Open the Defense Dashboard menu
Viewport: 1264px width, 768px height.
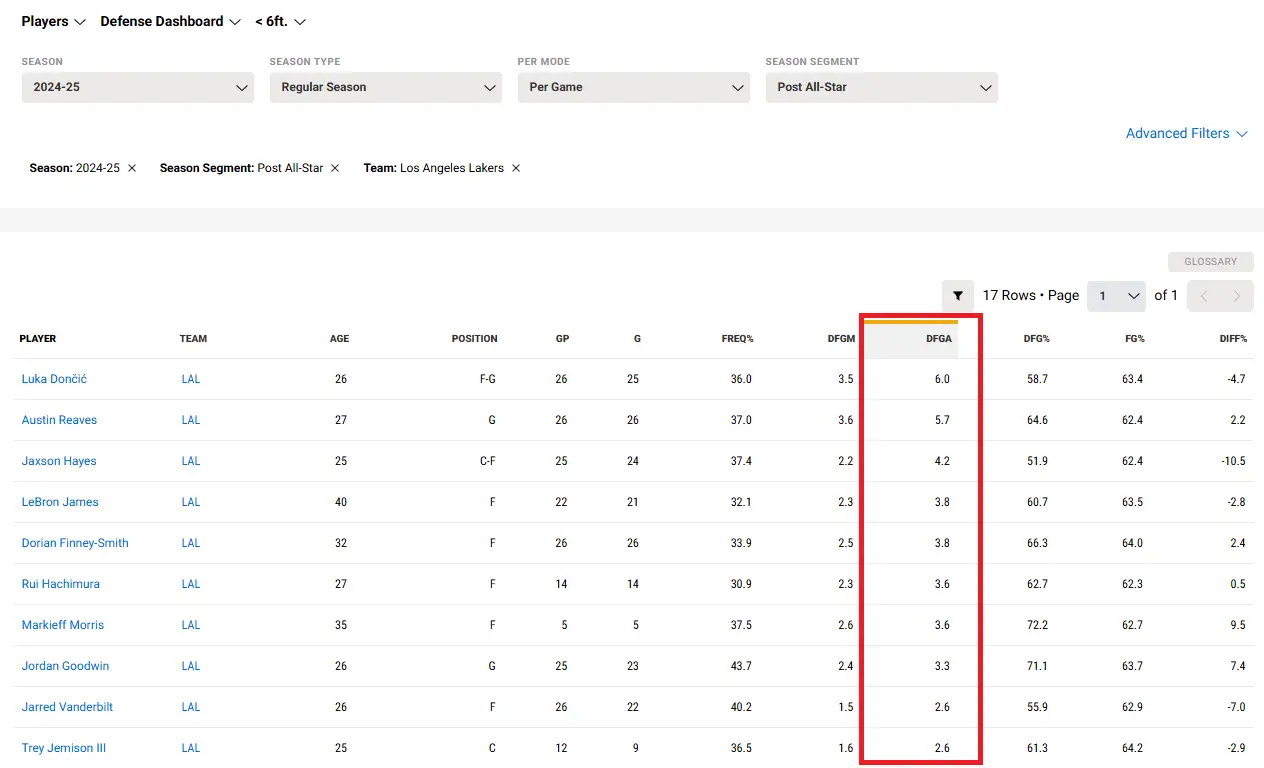point(171,21)
